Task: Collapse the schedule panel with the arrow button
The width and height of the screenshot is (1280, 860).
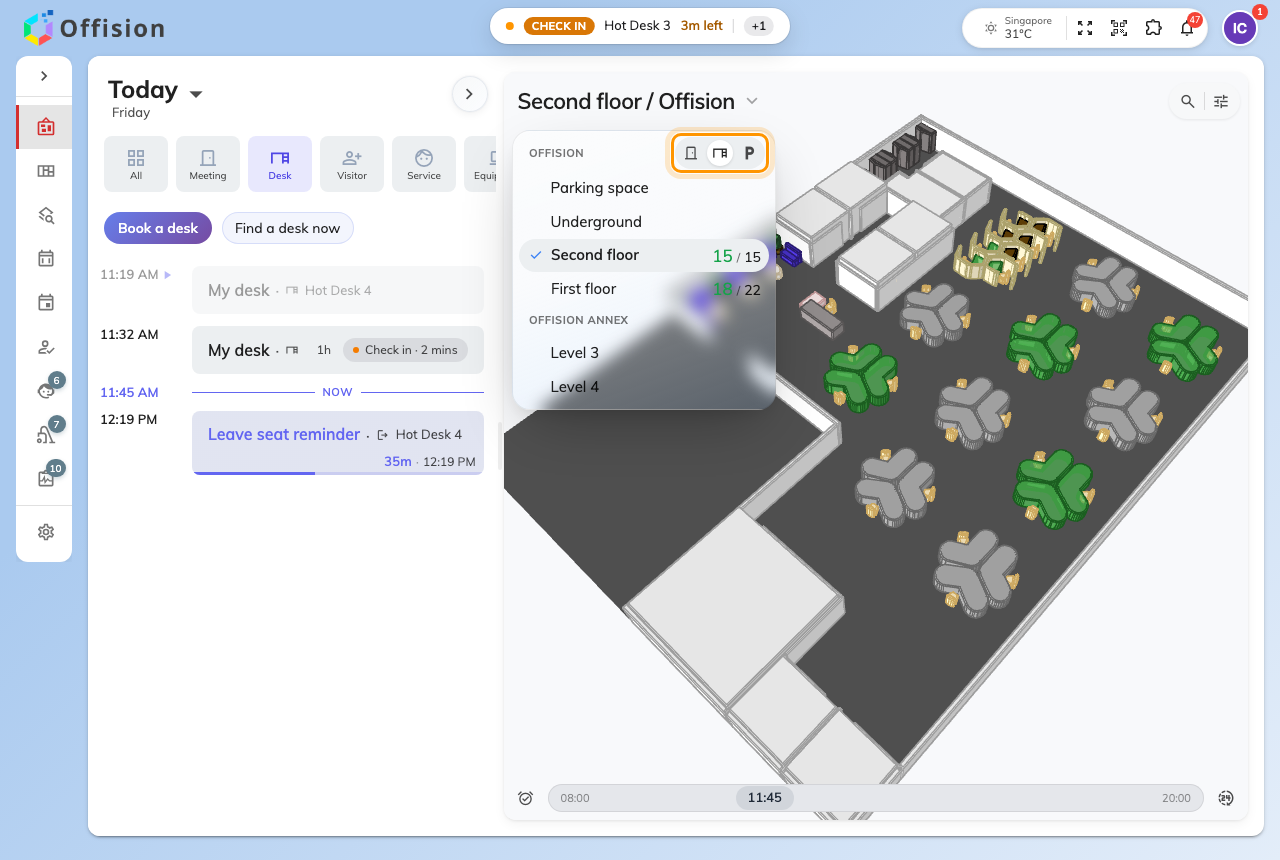Action: (470, 94)
